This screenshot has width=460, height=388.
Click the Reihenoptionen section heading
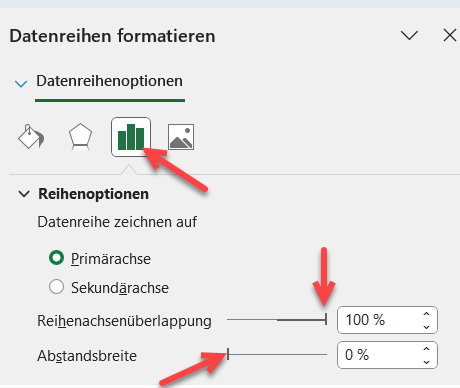(x=93, y=194)
